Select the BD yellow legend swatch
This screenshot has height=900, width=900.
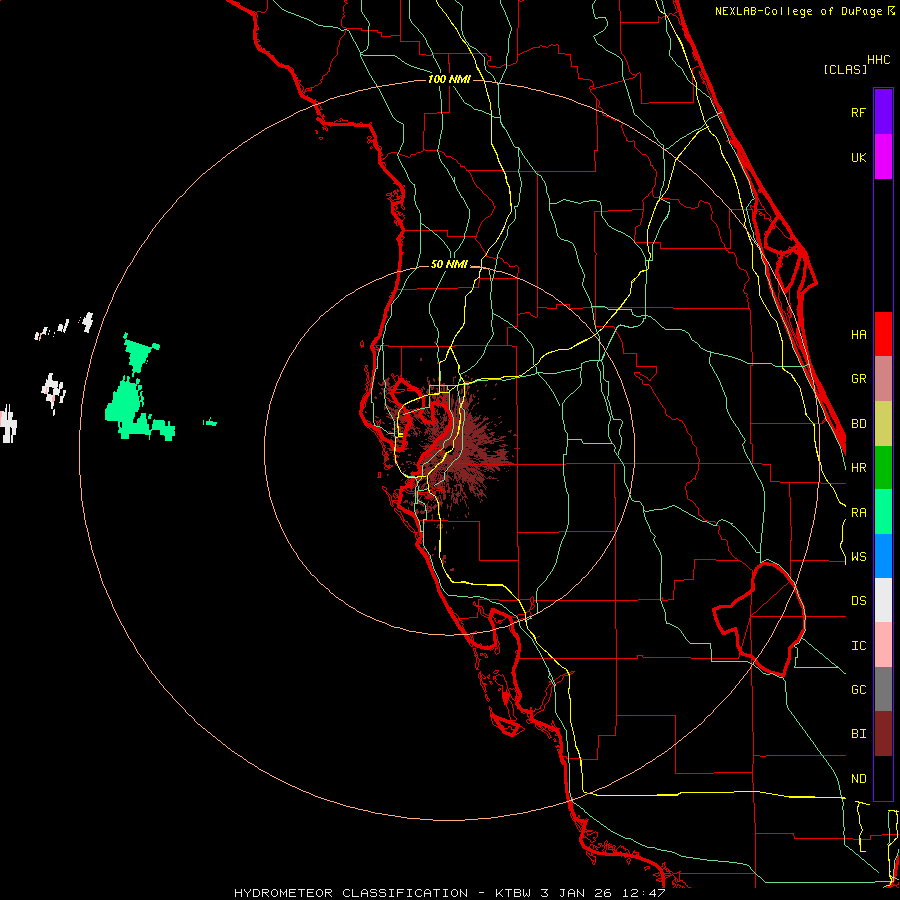click(883, 424)
